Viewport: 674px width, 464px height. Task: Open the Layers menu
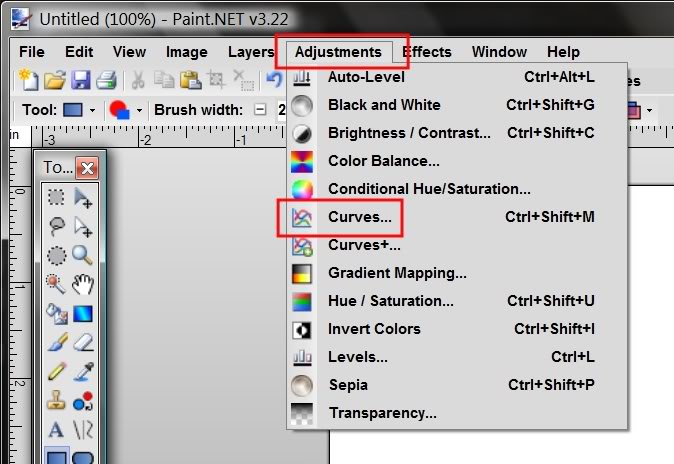tap(251, 52)
